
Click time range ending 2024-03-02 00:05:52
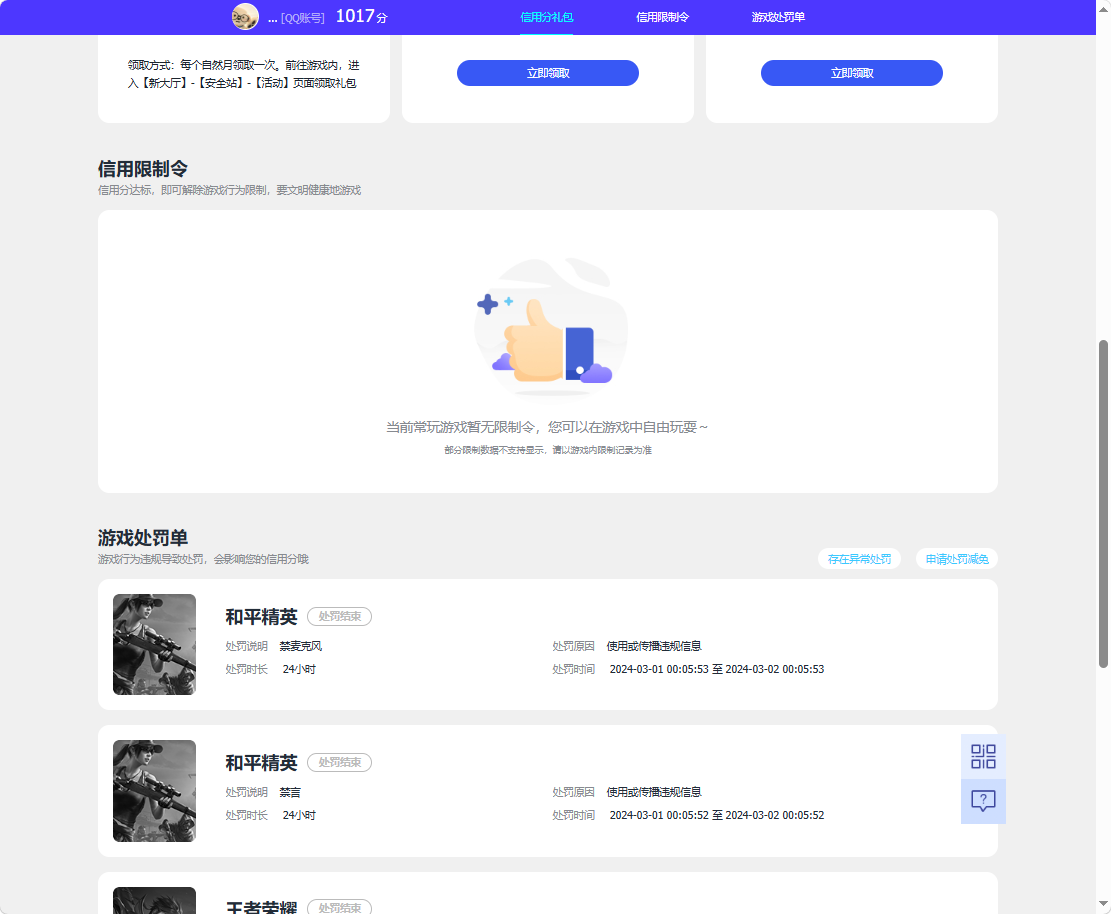(716, 815)
